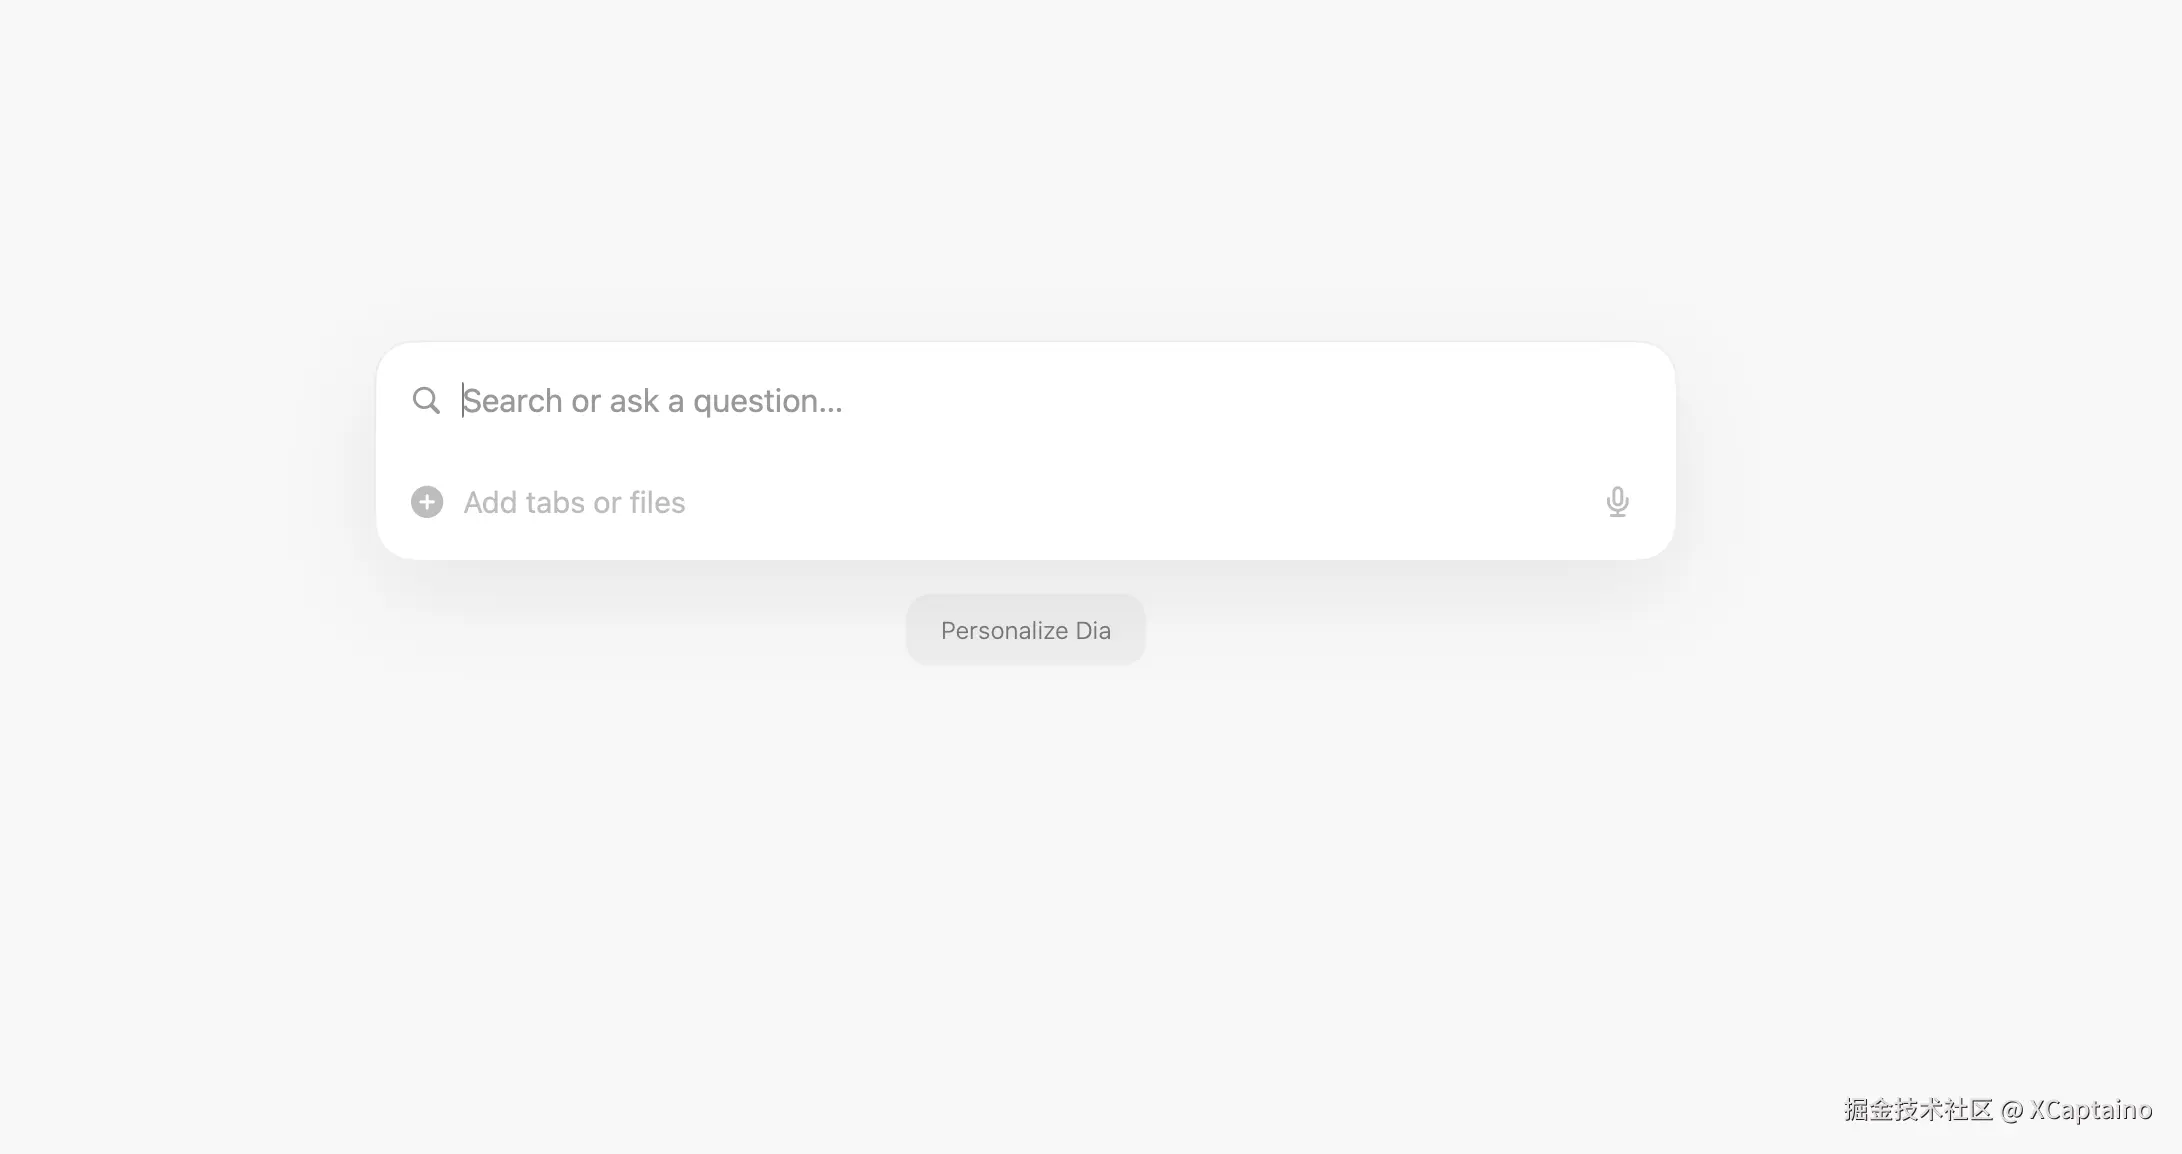
Task: Tap the mic icon at the card's right edge
Action: click(1617, 501)
